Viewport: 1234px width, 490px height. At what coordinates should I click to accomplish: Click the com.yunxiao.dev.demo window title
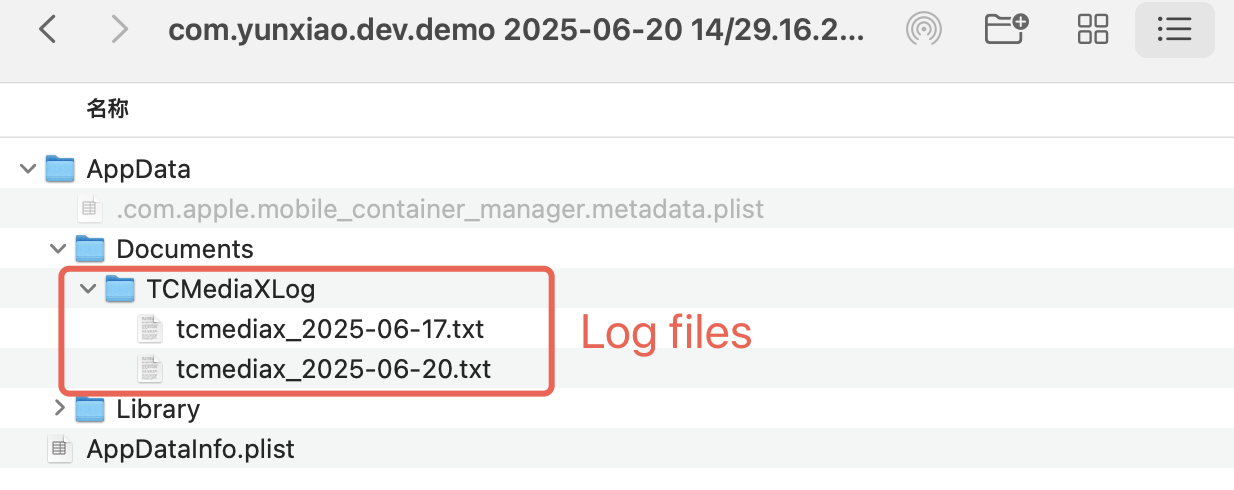coord(517,30)
